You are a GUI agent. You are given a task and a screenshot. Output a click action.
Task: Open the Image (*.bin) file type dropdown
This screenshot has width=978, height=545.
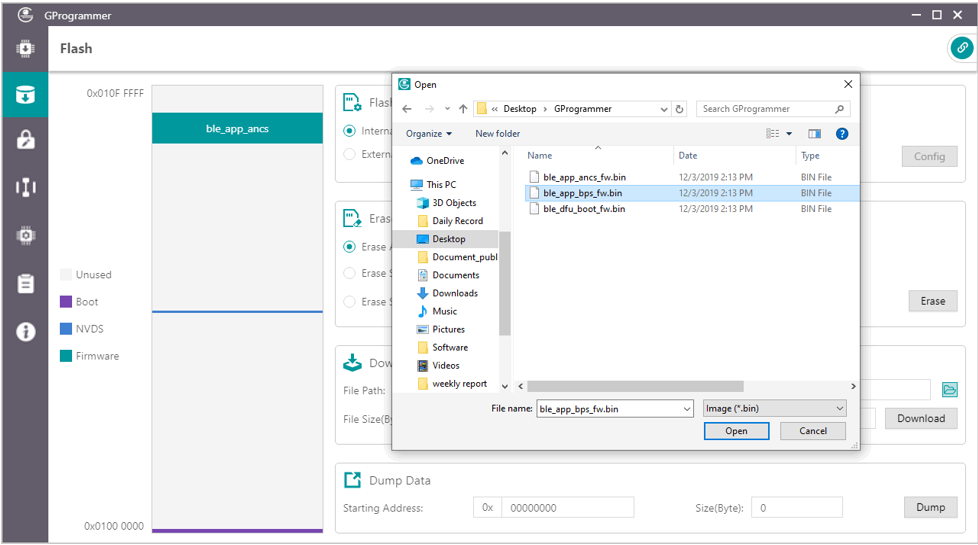click(x=774, y=408)
